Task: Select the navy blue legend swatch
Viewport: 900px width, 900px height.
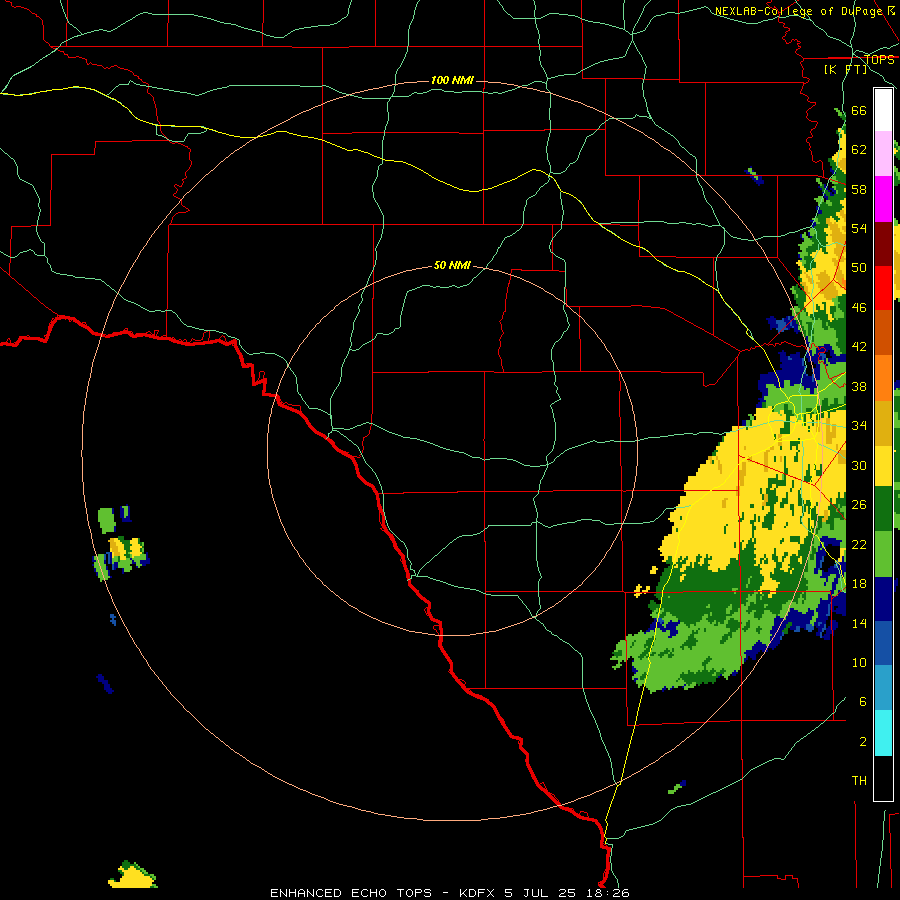Action: (x=883, y=599)
